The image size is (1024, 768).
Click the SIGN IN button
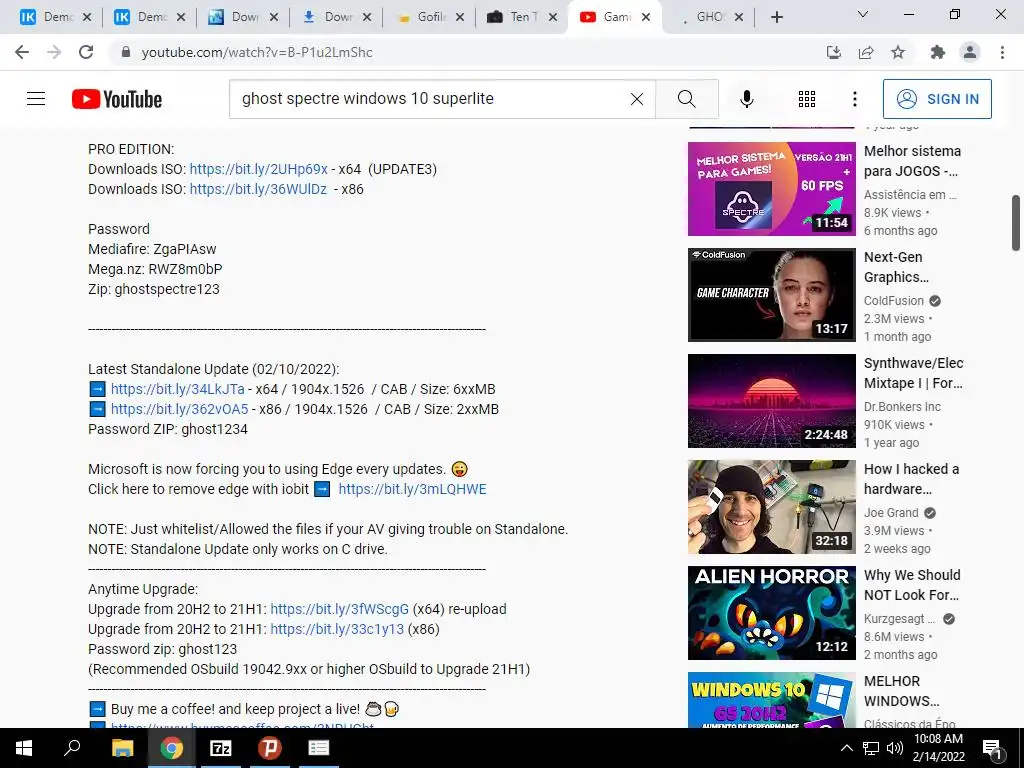[x=937, y=99]
